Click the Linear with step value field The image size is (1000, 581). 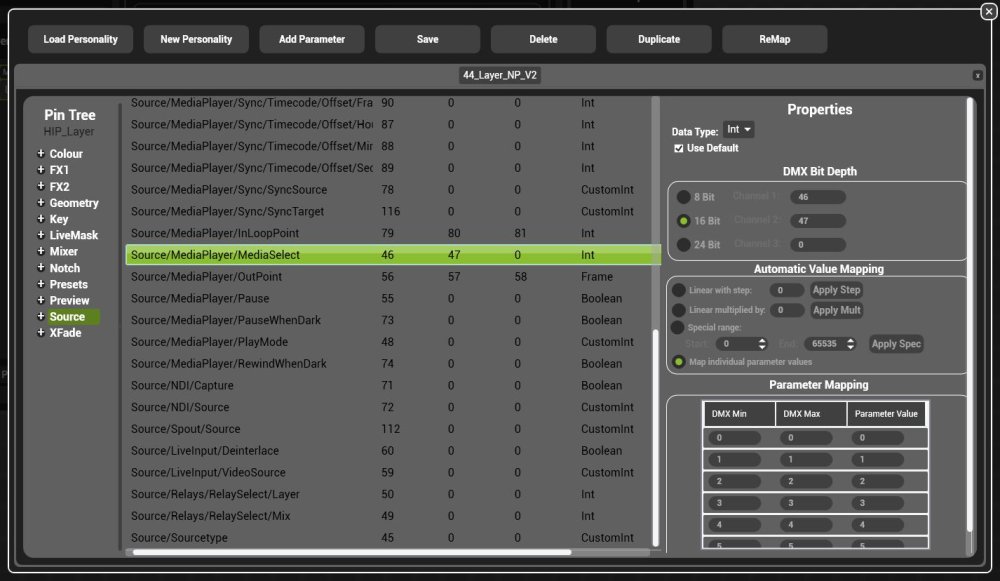(x=786, y=290)
